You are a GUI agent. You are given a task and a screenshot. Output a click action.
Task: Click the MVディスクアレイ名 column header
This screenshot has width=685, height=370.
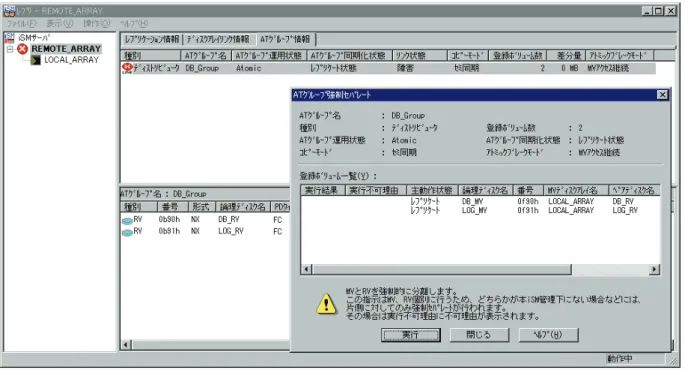point(576,190)
